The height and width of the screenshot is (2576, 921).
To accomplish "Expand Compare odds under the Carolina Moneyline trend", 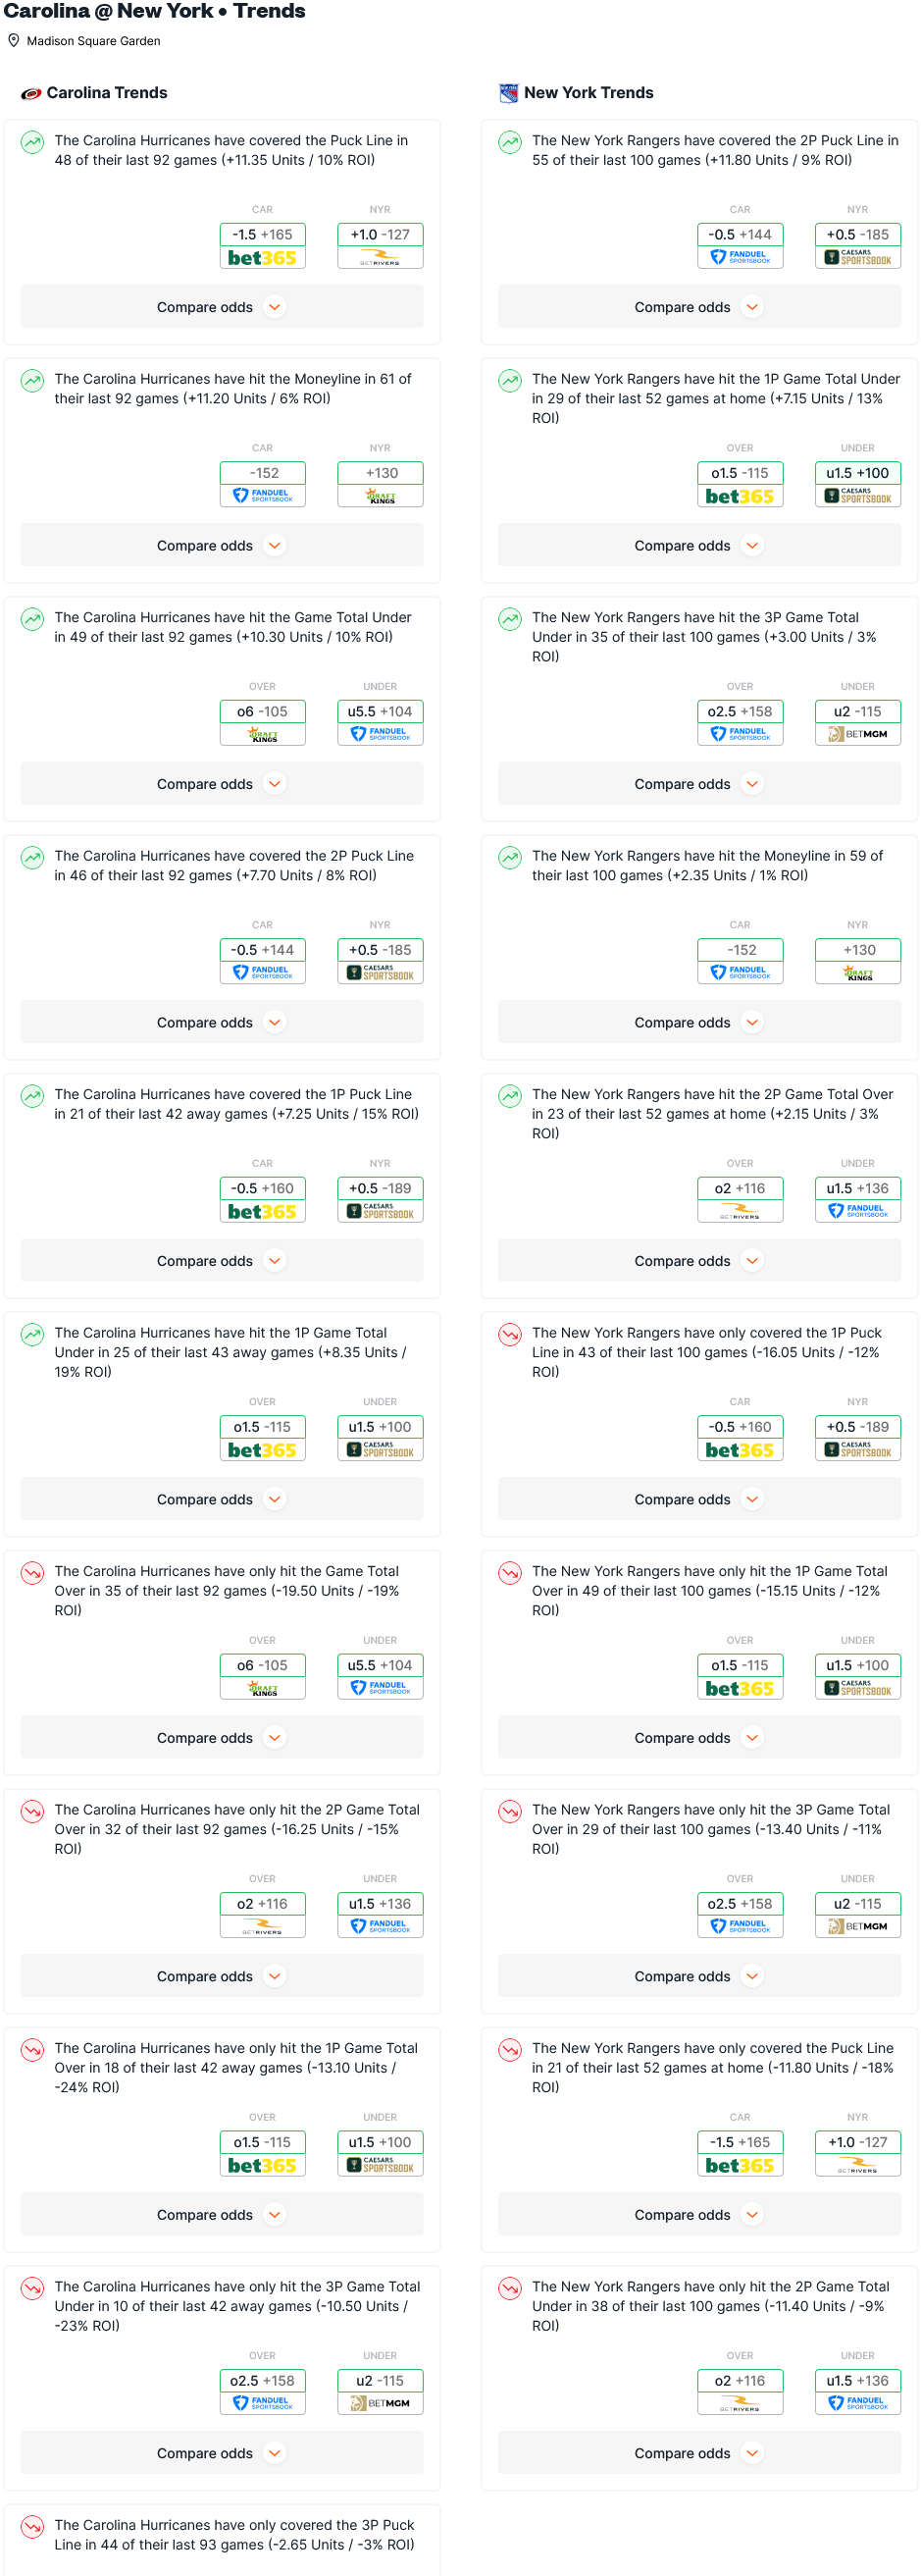I will (x=221, y=546).
